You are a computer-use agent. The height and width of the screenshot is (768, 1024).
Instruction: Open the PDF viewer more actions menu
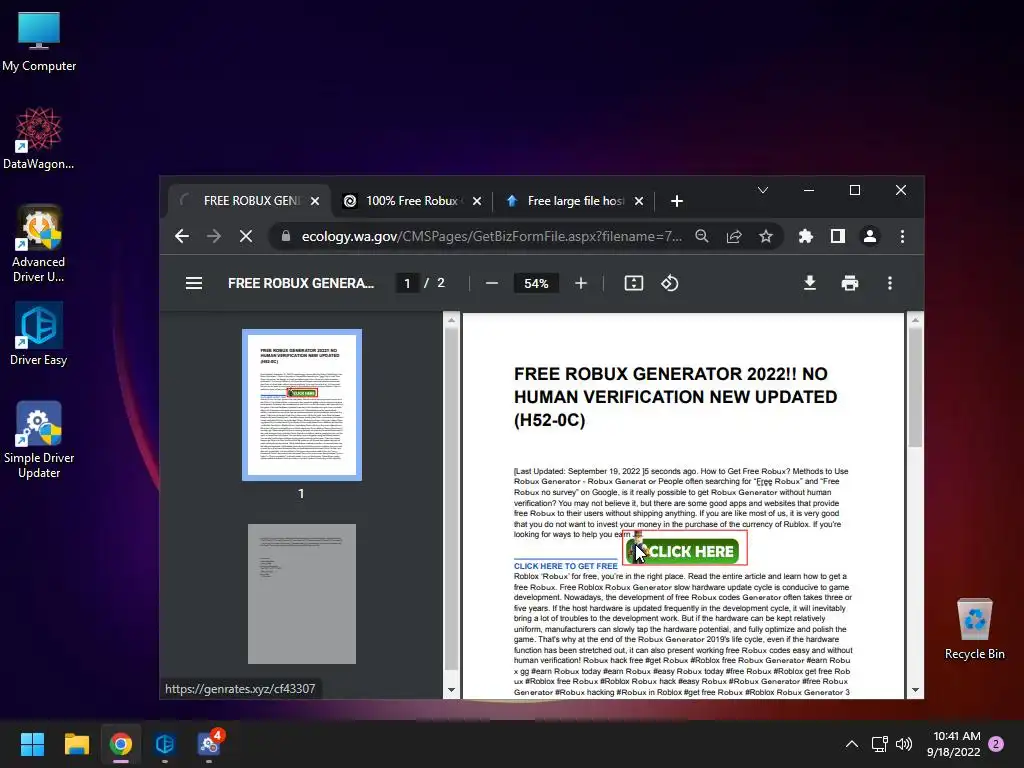coord(889,283)
